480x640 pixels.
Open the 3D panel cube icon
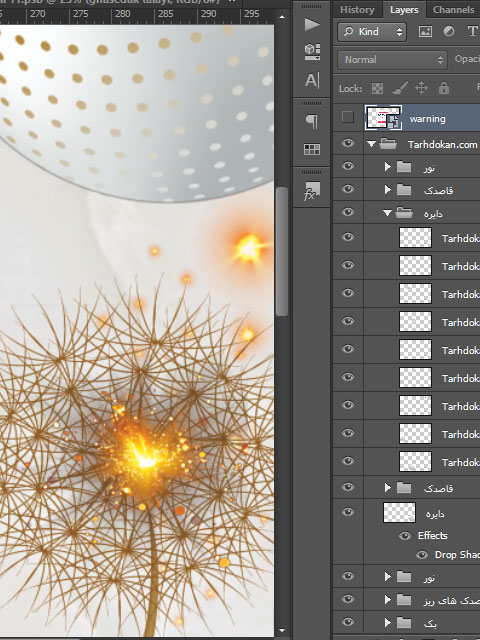pos(312,52)
